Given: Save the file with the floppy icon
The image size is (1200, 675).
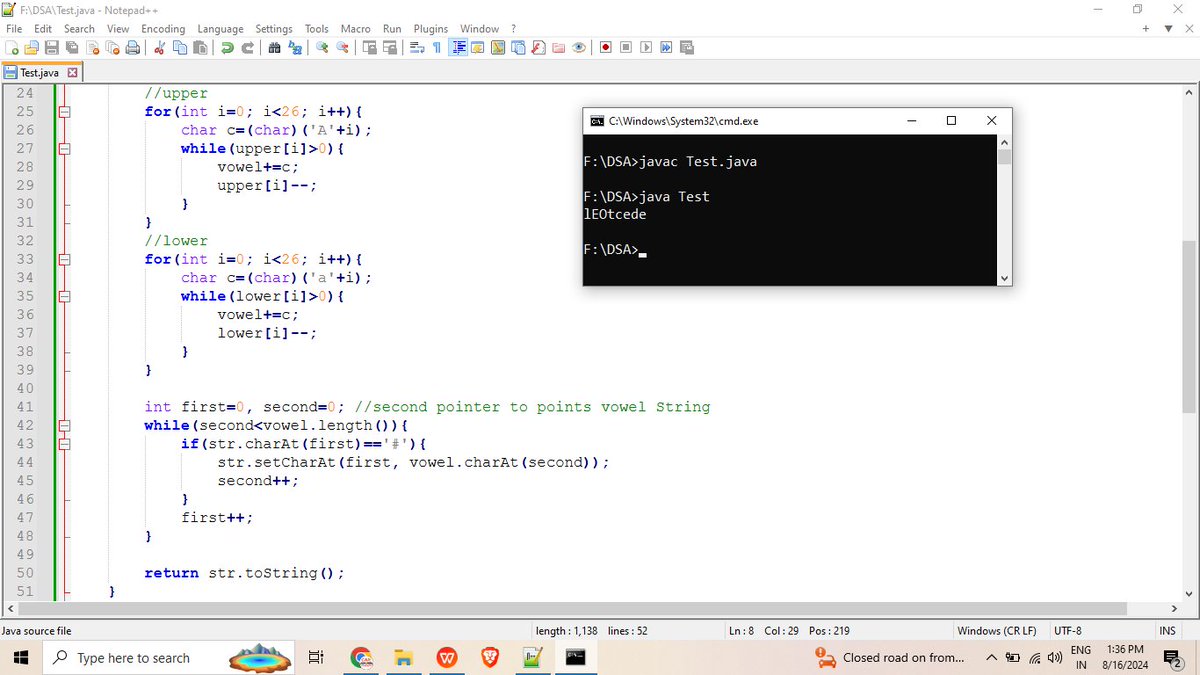Looking at the screenshot, I should (53, 47).
